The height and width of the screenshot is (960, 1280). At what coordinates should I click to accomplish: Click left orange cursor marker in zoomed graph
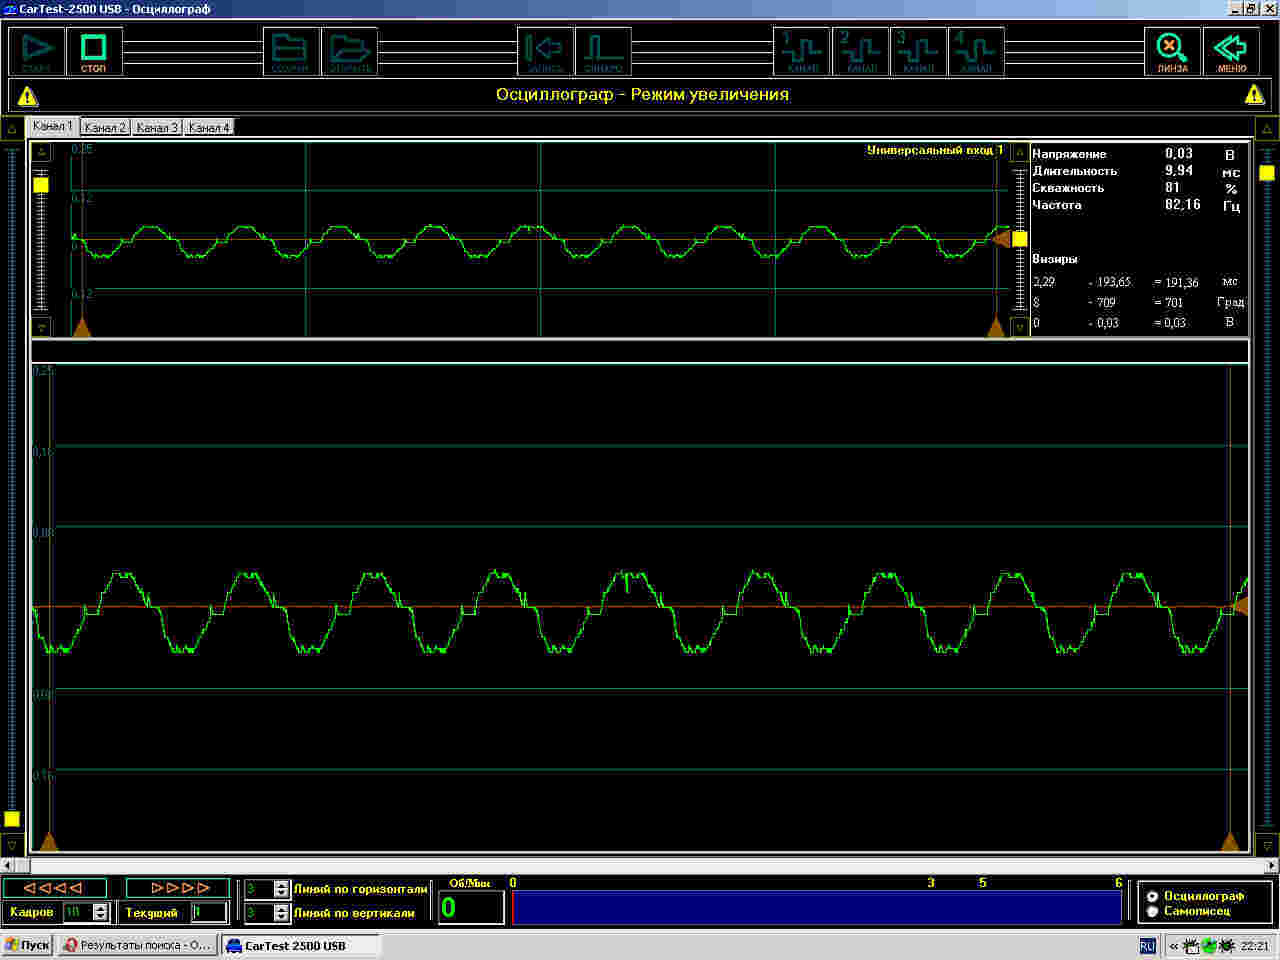pyautogui.click(x=48, y=841)
